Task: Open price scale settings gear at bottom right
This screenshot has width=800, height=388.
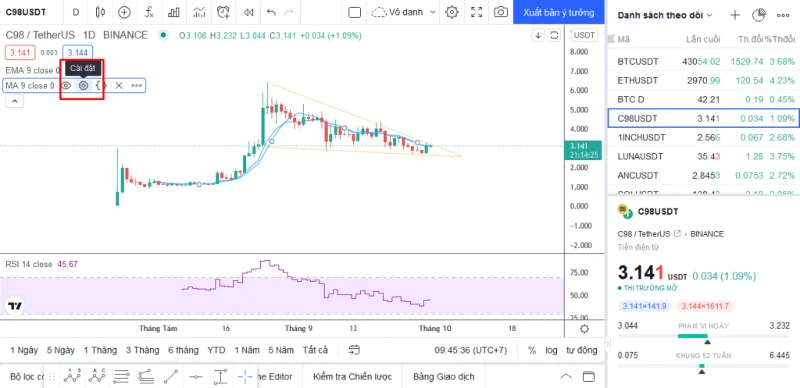Action: 585,328
